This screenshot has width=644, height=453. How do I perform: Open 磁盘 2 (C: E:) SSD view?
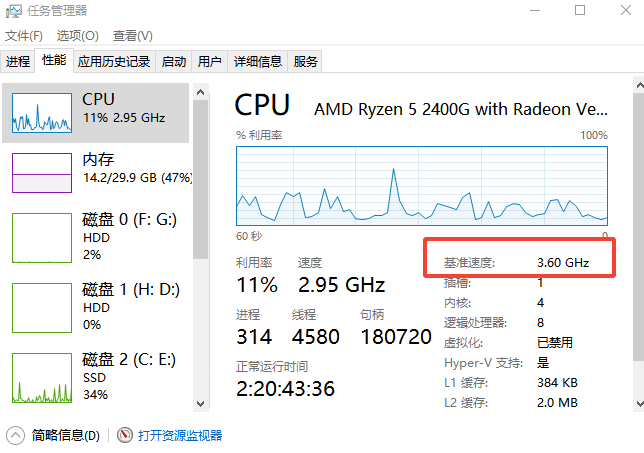pos(97,377)
